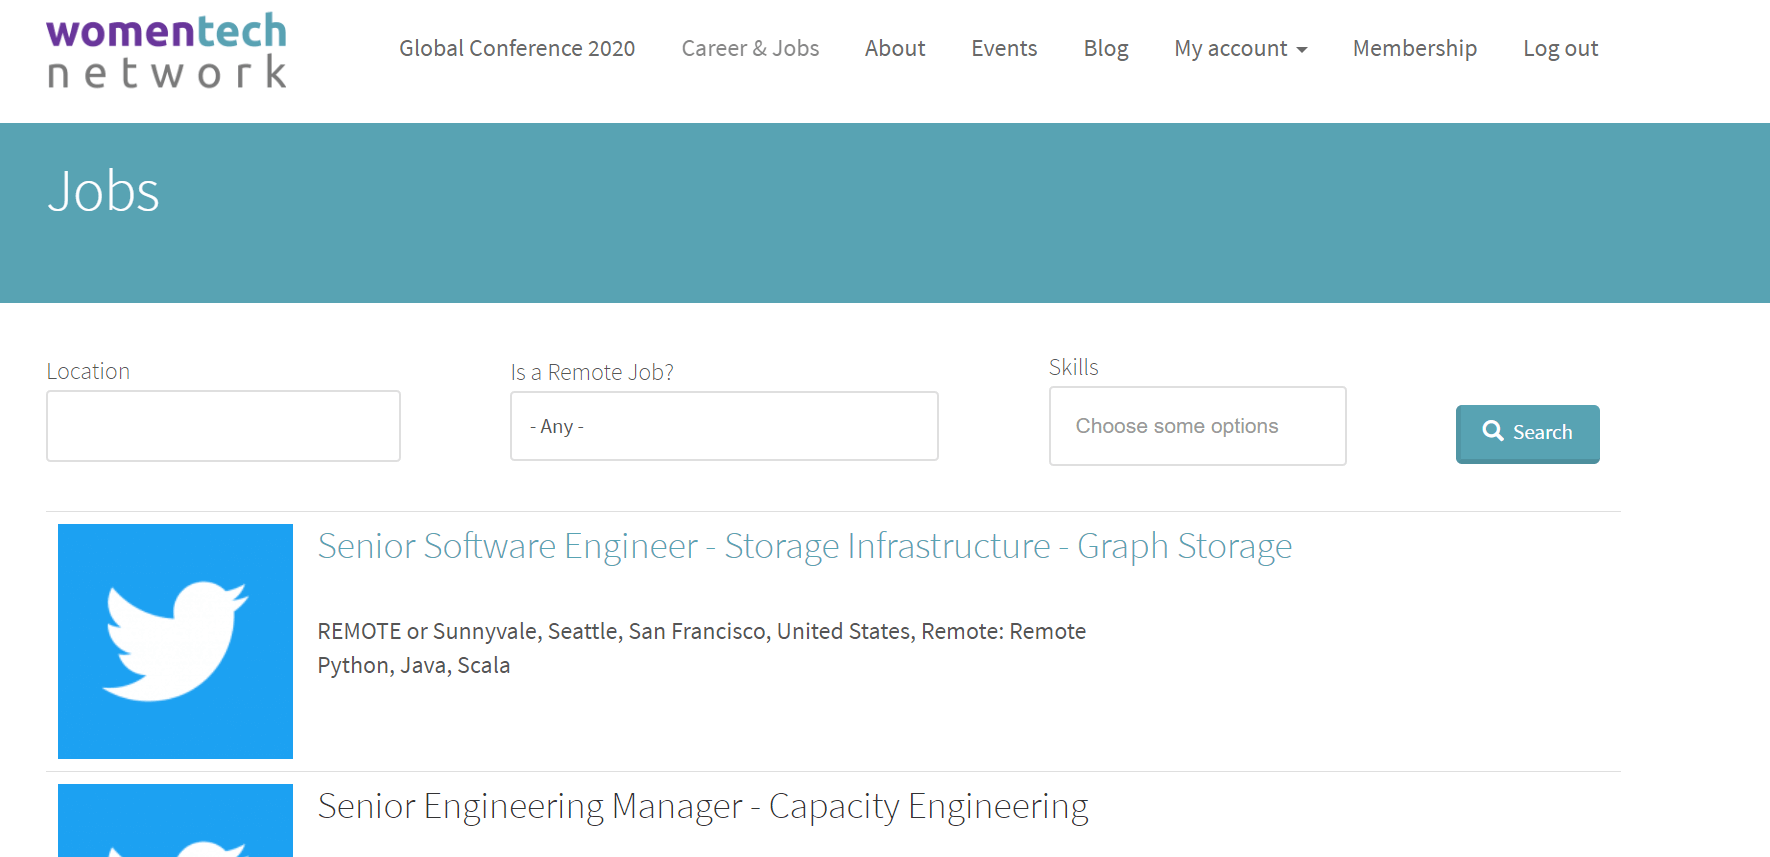1770x857 pixels.
Task: Focus the Location text field
Action: 223,426
